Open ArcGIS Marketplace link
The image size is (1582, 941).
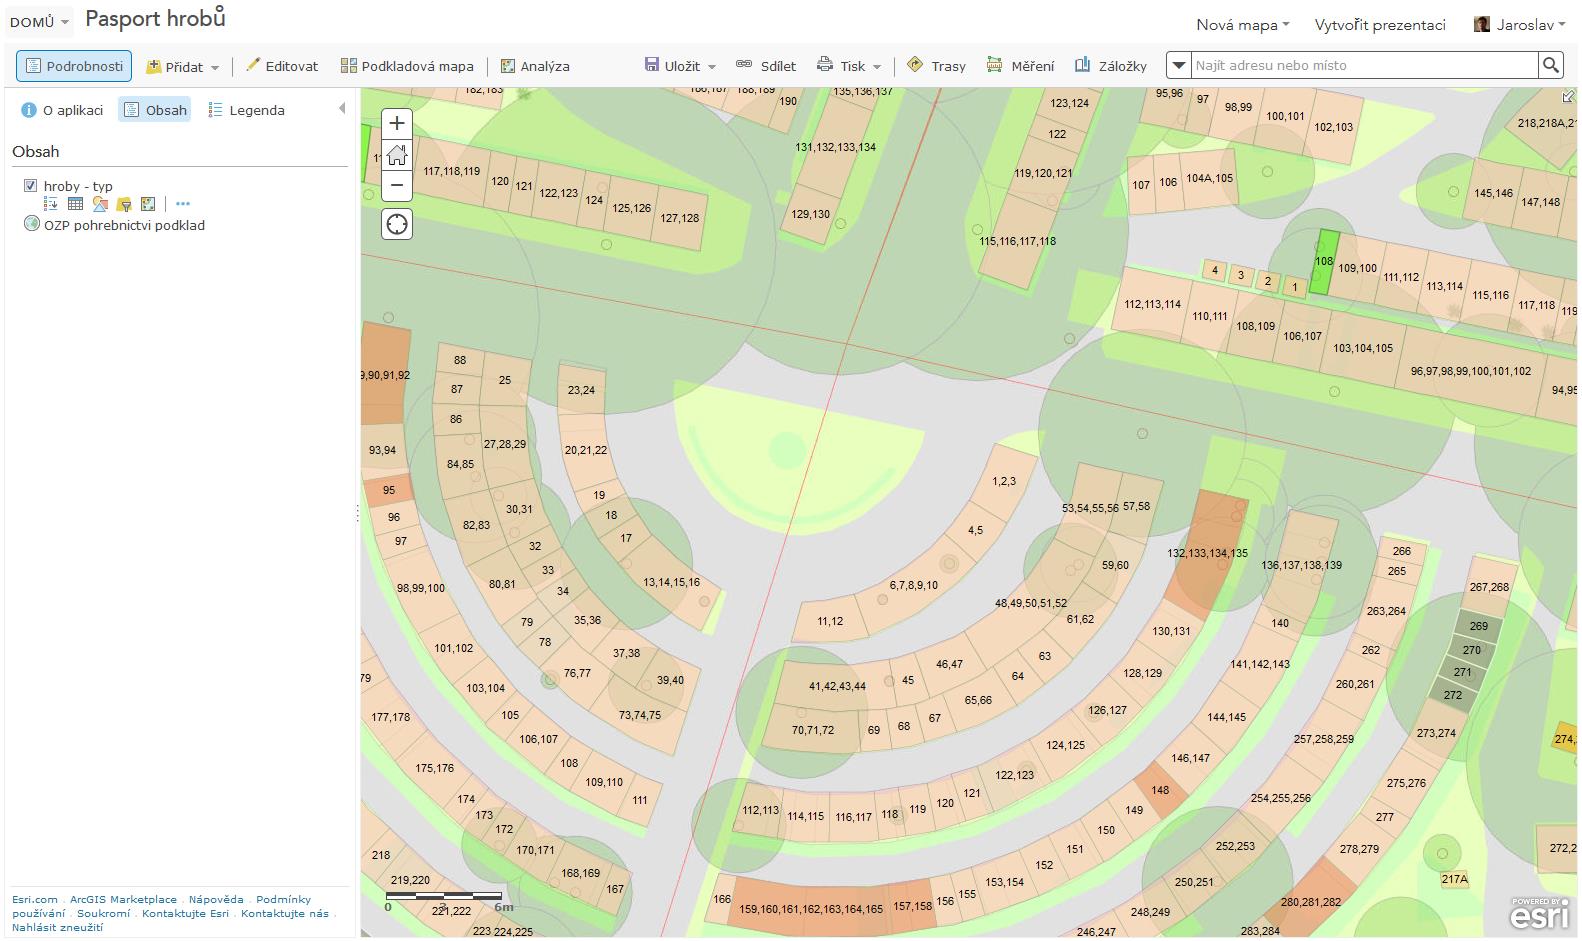coord(123,899)
